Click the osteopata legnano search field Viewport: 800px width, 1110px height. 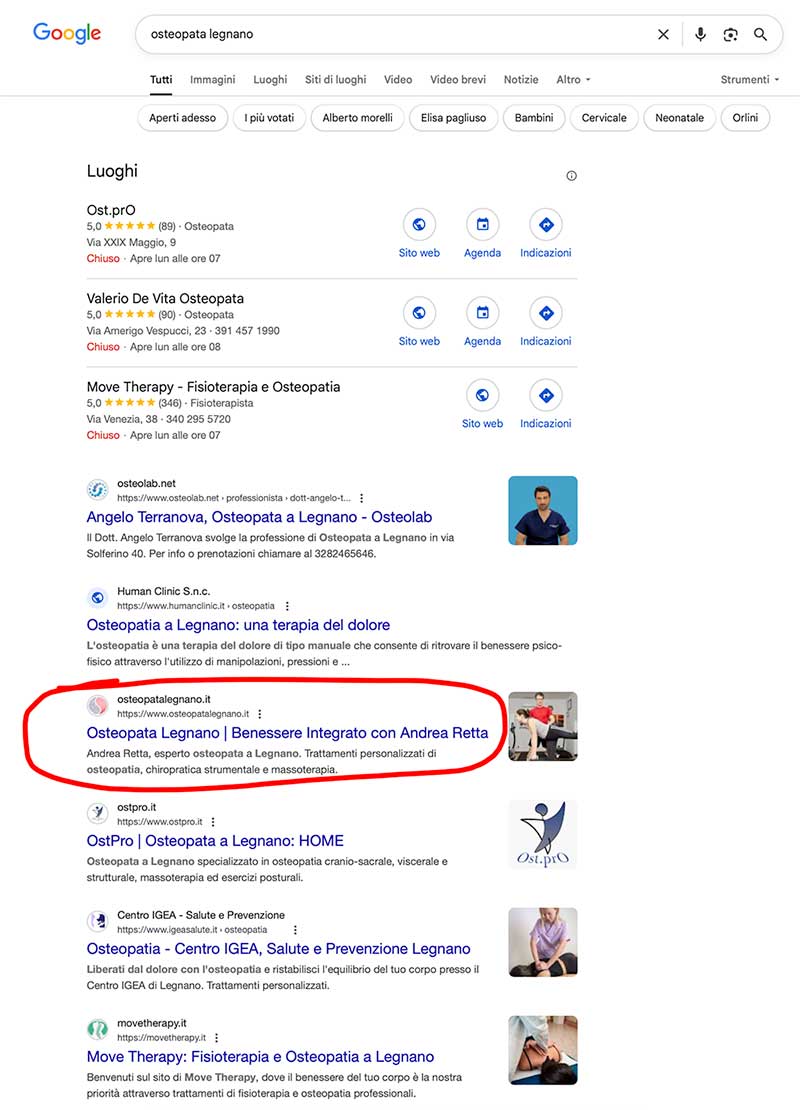tap(396, 34)
